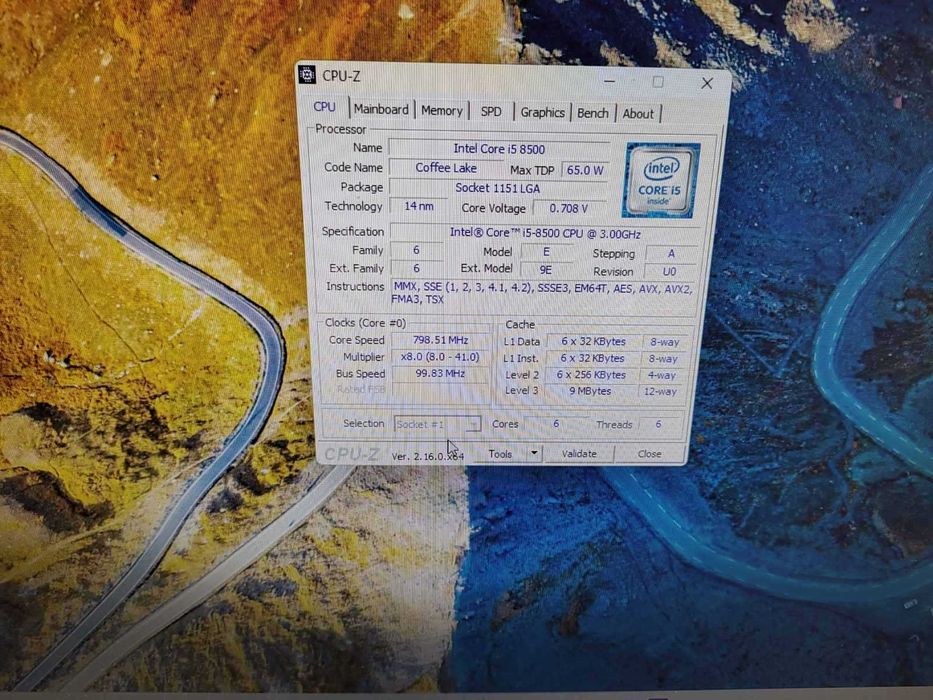Click the Bus Speed value '99.83 MHz'
The image size is (933, 700).
[x=440, y=373]
